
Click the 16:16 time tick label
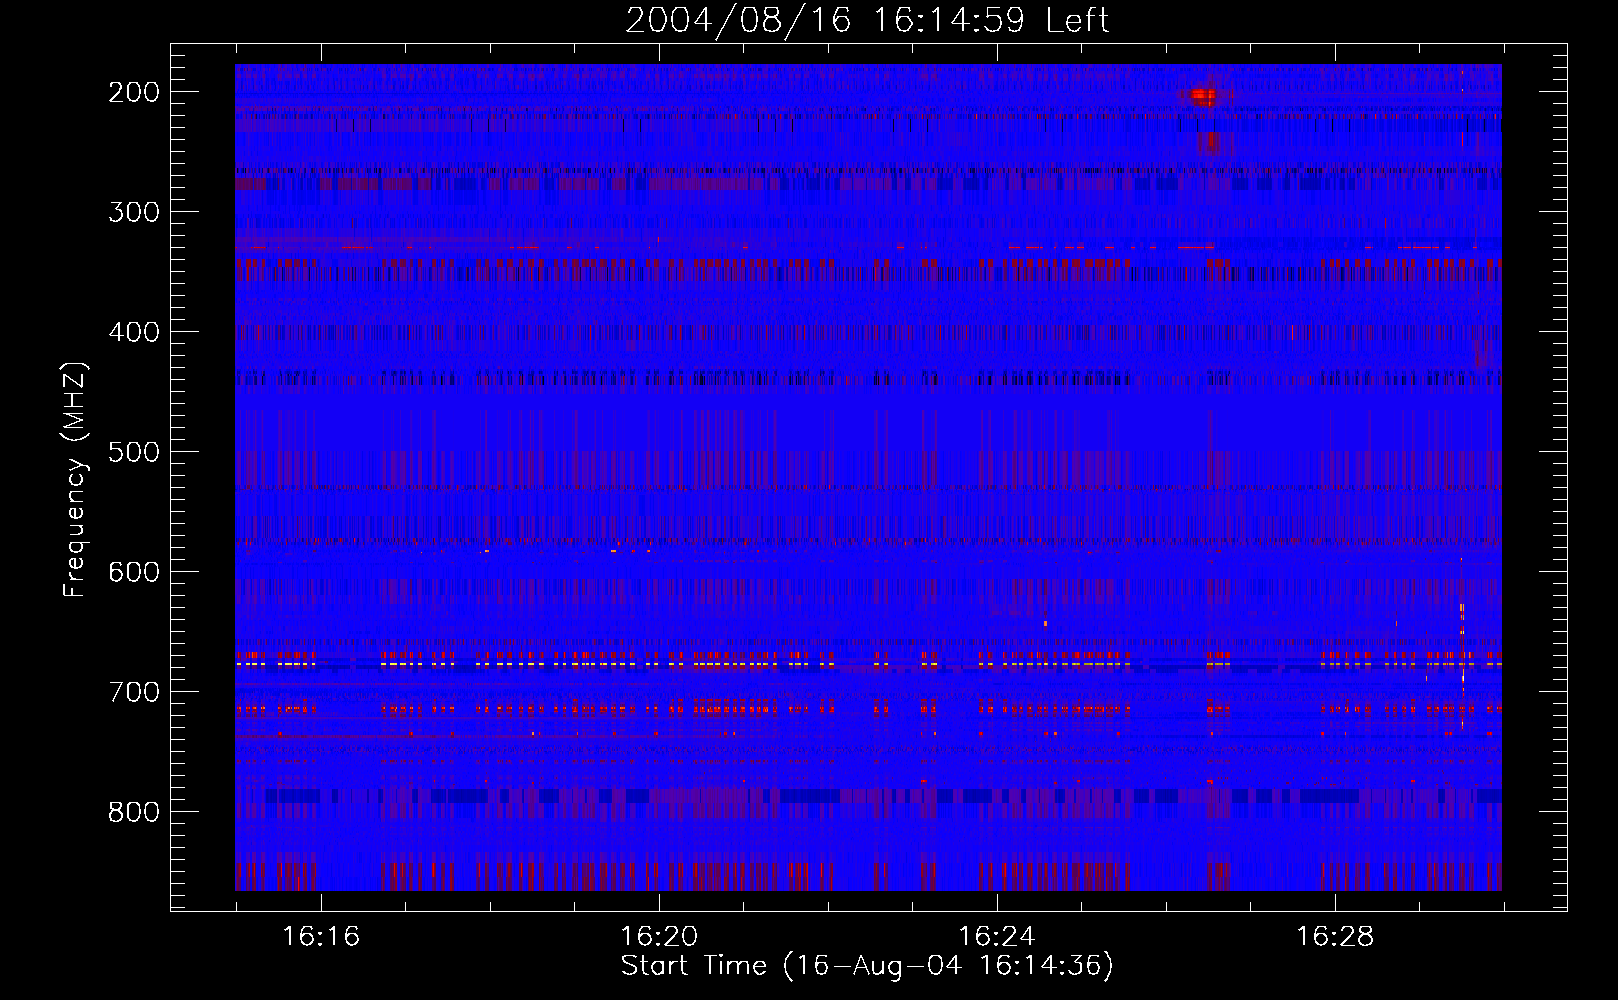pos(321,937)
